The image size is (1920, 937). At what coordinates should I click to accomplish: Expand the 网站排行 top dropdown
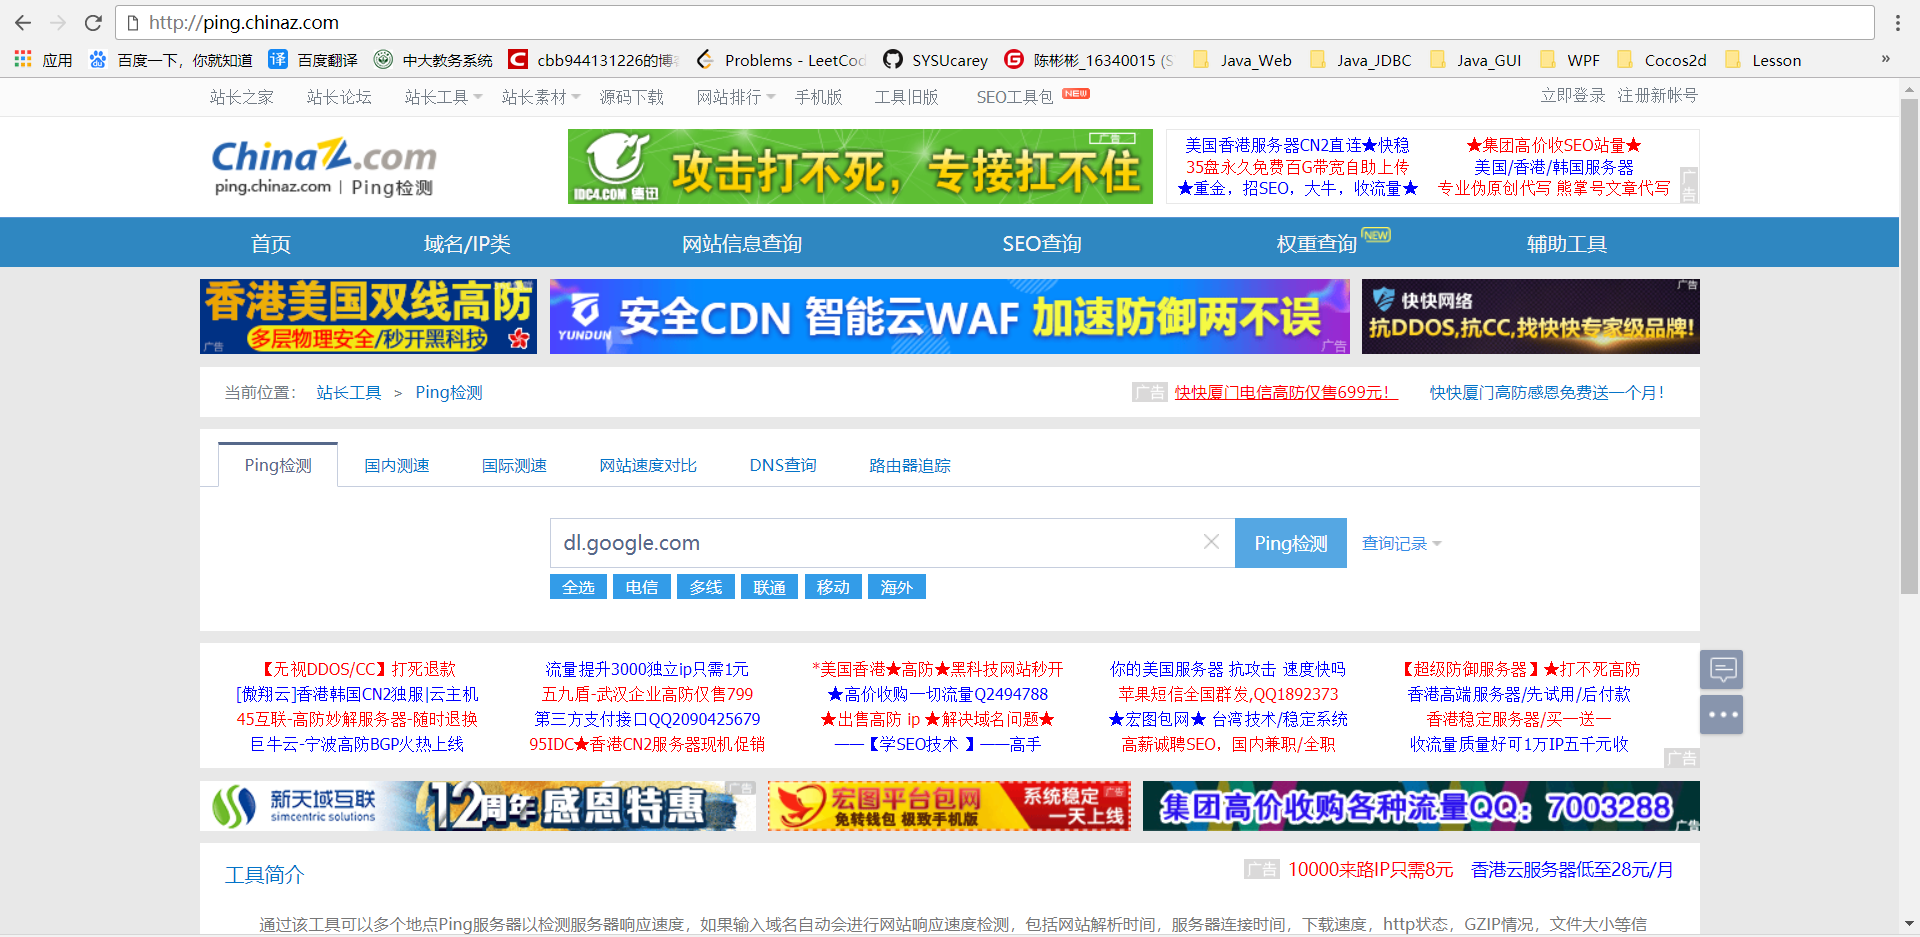[x=736, y=97]
